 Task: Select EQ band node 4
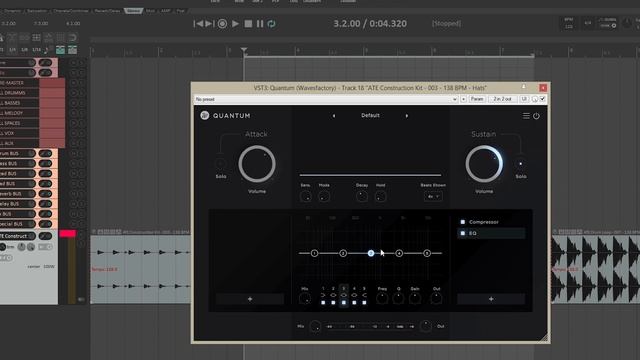tap(399, 253)
